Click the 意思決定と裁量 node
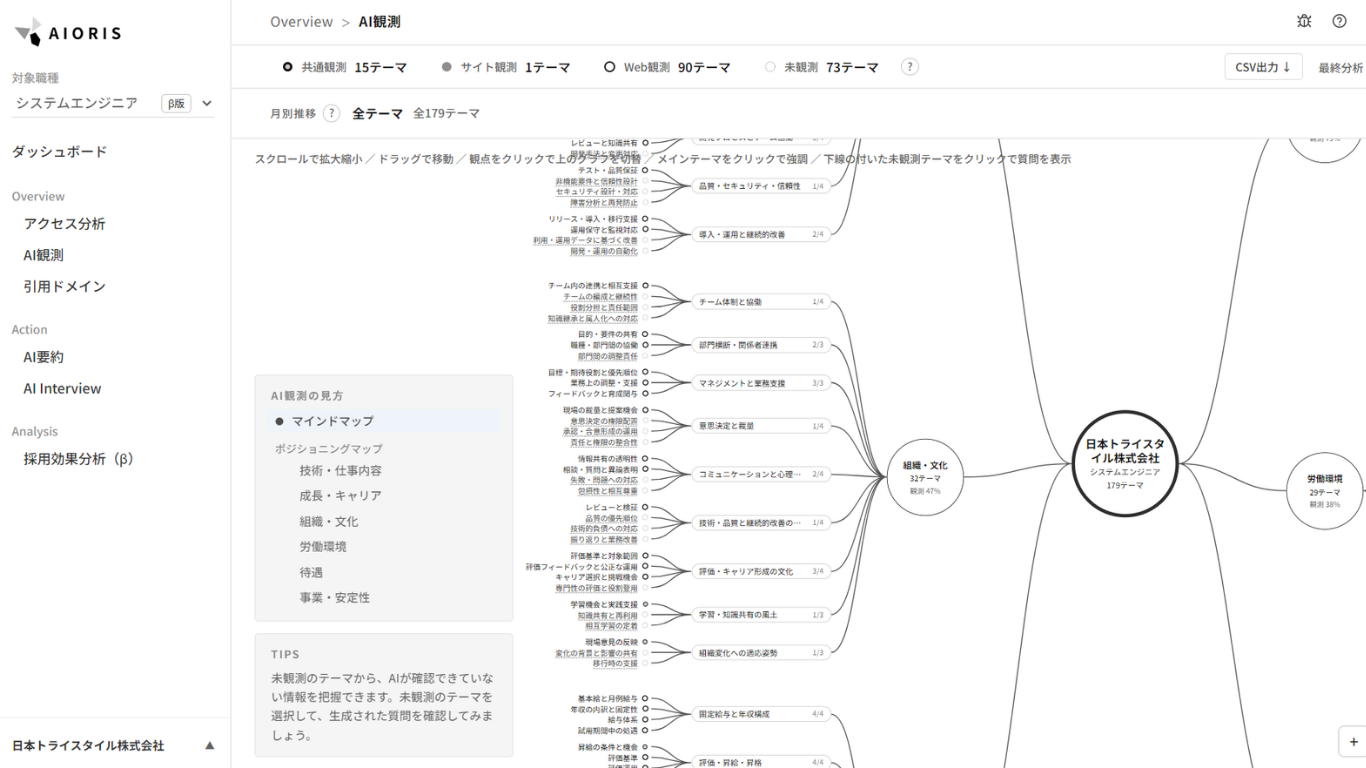1366x768 pixels. click(x=761, y=426)
